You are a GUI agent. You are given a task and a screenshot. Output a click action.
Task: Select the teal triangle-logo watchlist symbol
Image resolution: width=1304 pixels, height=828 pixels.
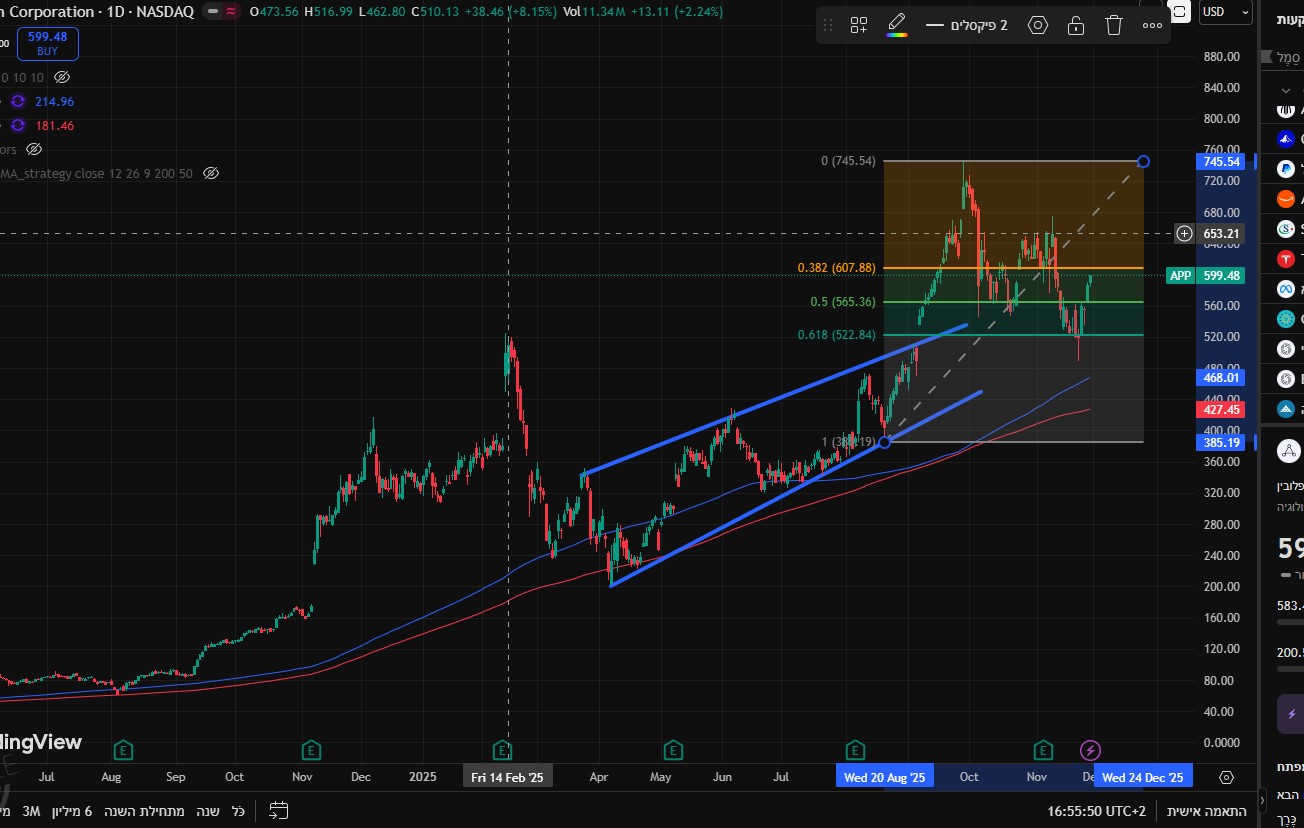1287,409
